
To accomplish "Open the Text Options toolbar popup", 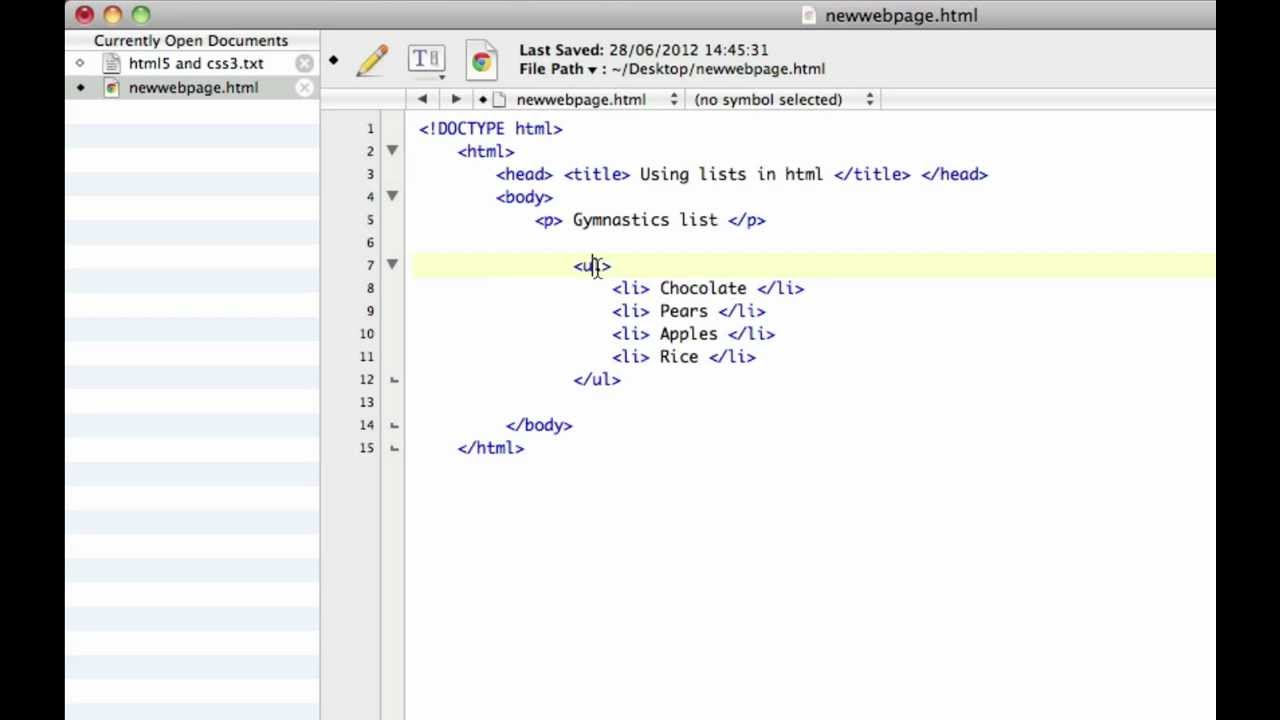I will click(426, 60).
